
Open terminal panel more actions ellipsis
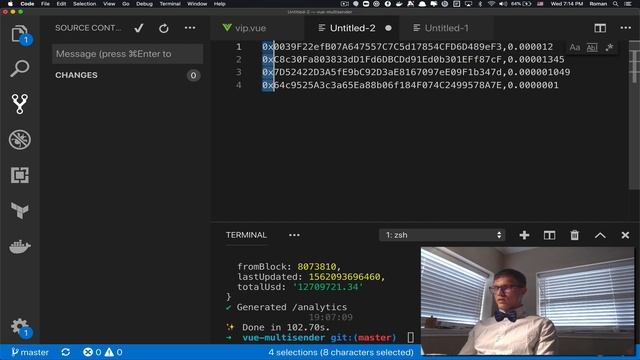294,235
